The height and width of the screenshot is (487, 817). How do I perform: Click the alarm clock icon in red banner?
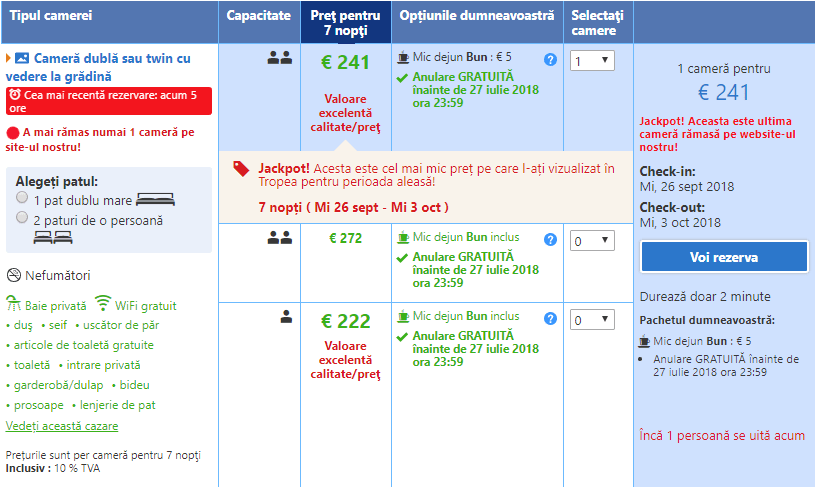point(15,94)
